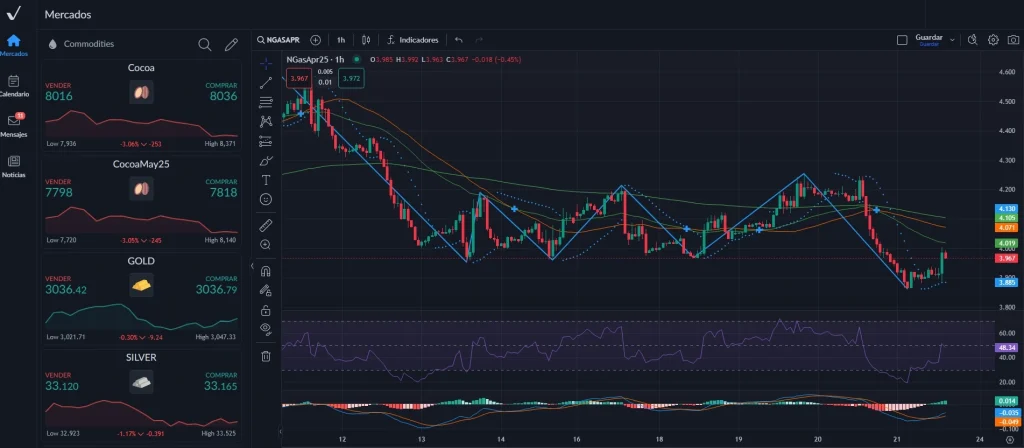Click GOLD VENDER price 3036.42
The width and height of the screenshot is (1024, 448).
pyautogui.click(x=66, y=289)
